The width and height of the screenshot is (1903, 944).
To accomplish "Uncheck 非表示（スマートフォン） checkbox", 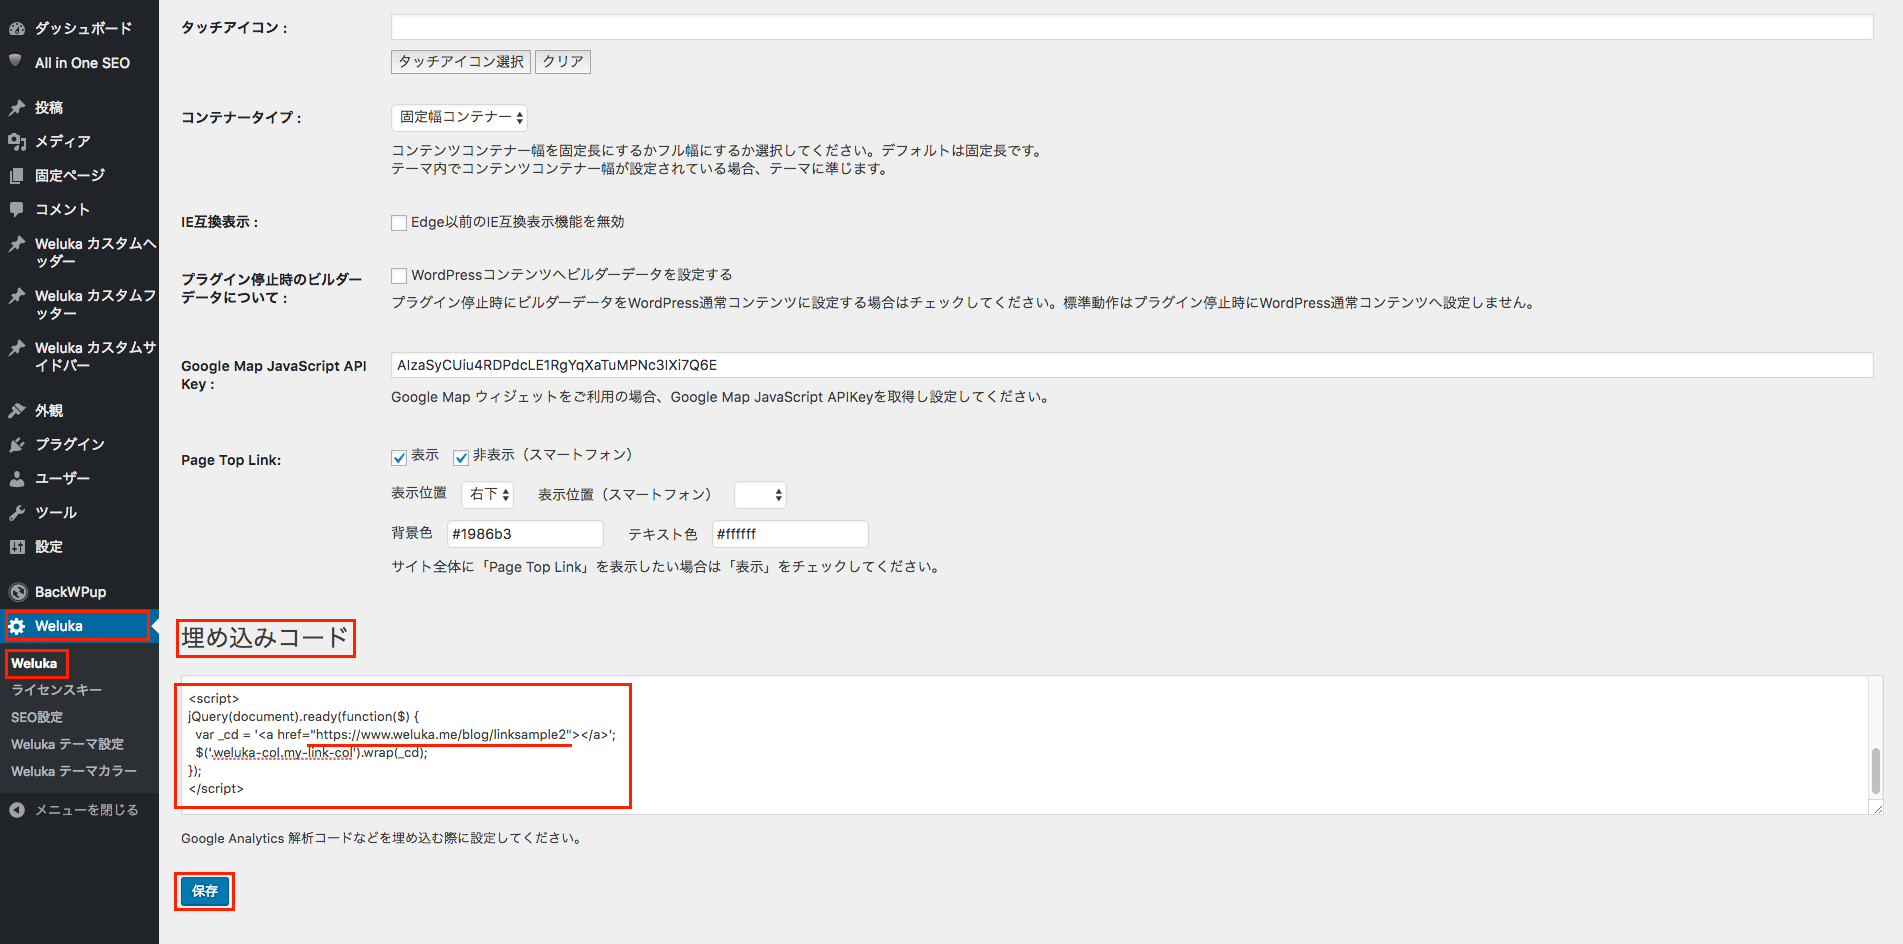I will [x=461, y=457].
